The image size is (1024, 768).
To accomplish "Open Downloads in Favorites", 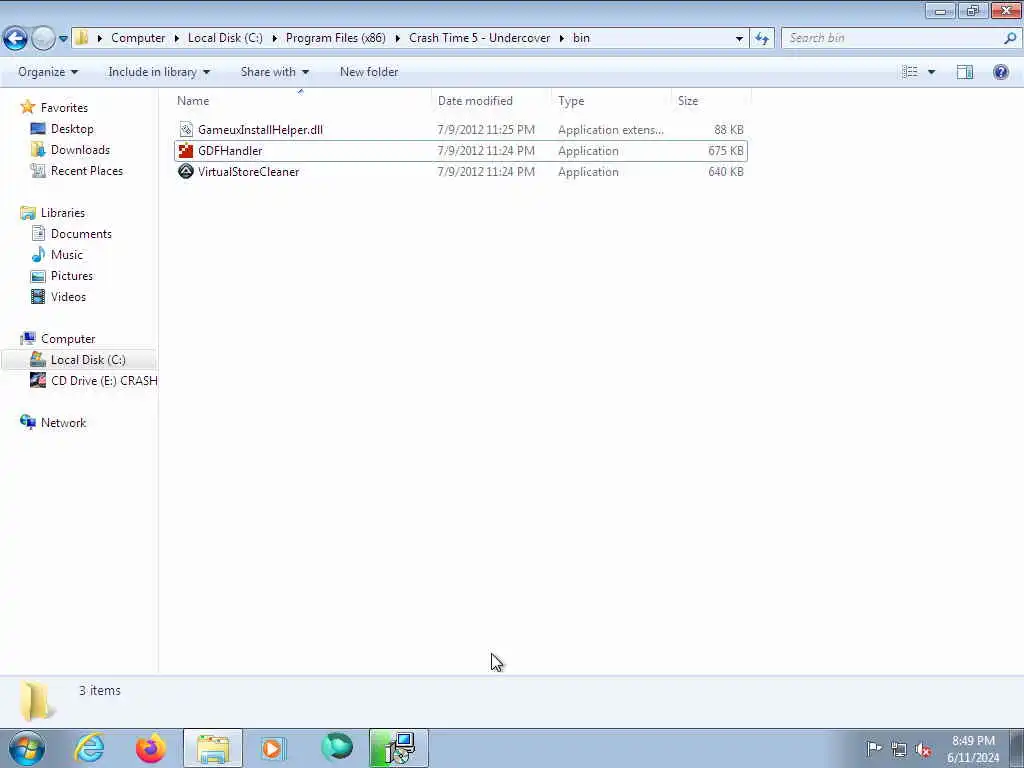I will [80, 150].
